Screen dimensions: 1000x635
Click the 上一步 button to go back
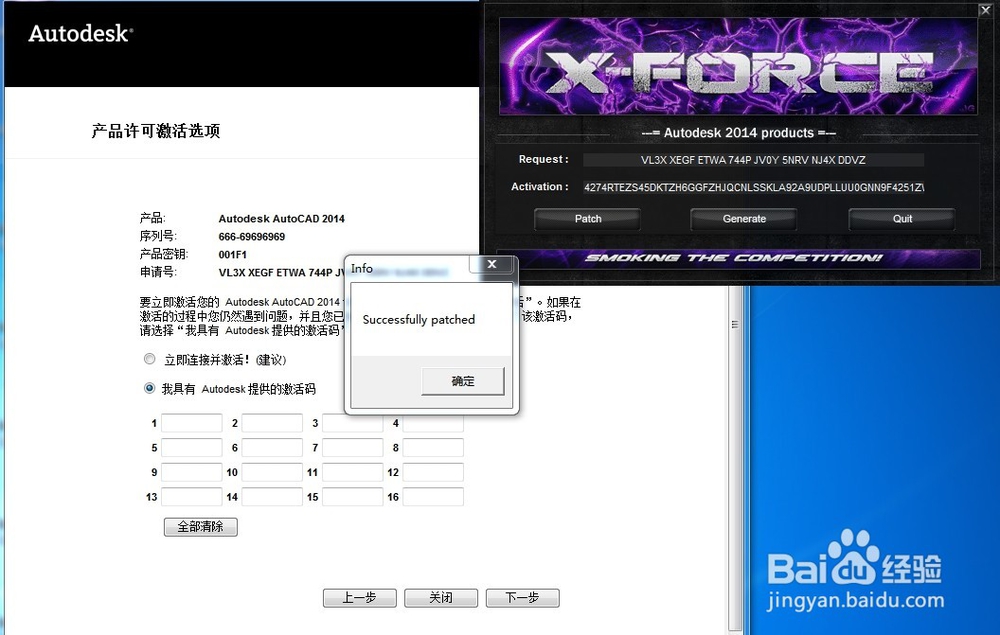(359, 597)
